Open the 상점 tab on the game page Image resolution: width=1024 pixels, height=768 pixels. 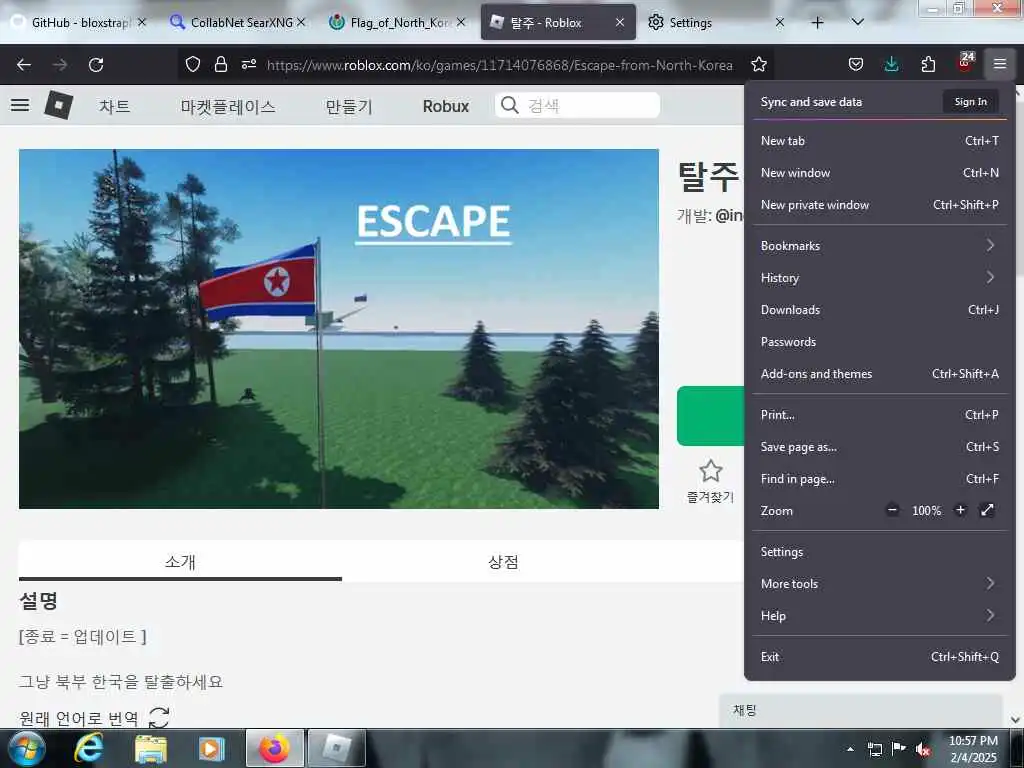pos(504,562)
